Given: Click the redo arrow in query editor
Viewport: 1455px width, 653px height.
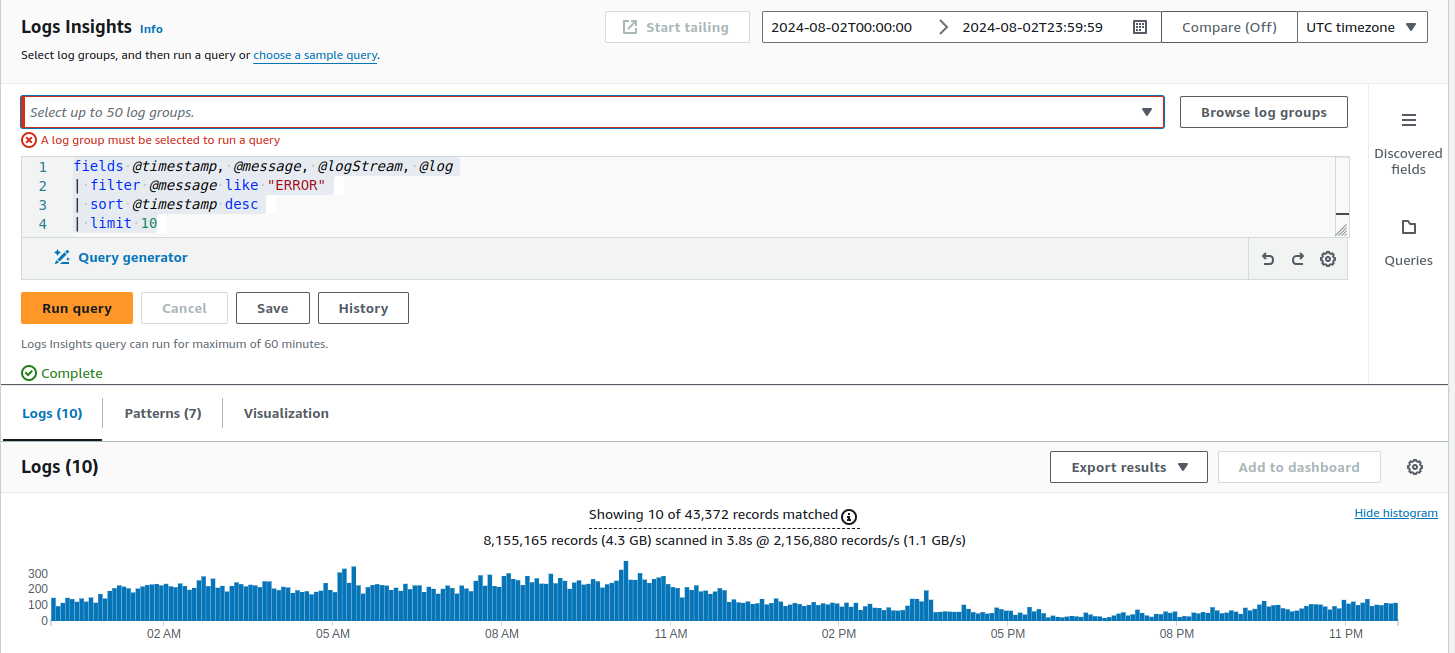Looking at the screenshot, I should pyautogui.click(x=1297, y=258).
